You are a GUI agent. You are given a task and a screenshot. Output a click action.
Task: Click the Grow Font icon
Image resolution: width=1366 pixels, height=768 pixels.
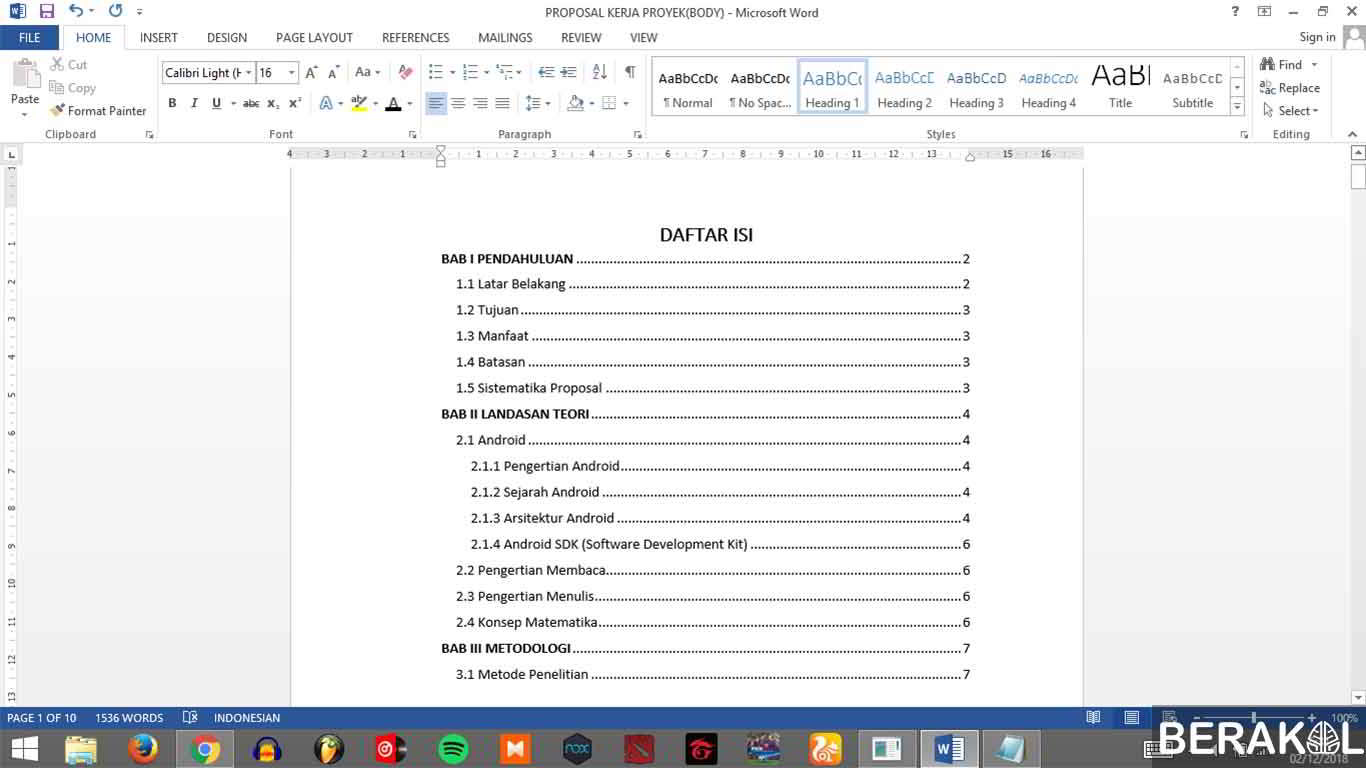312,72
